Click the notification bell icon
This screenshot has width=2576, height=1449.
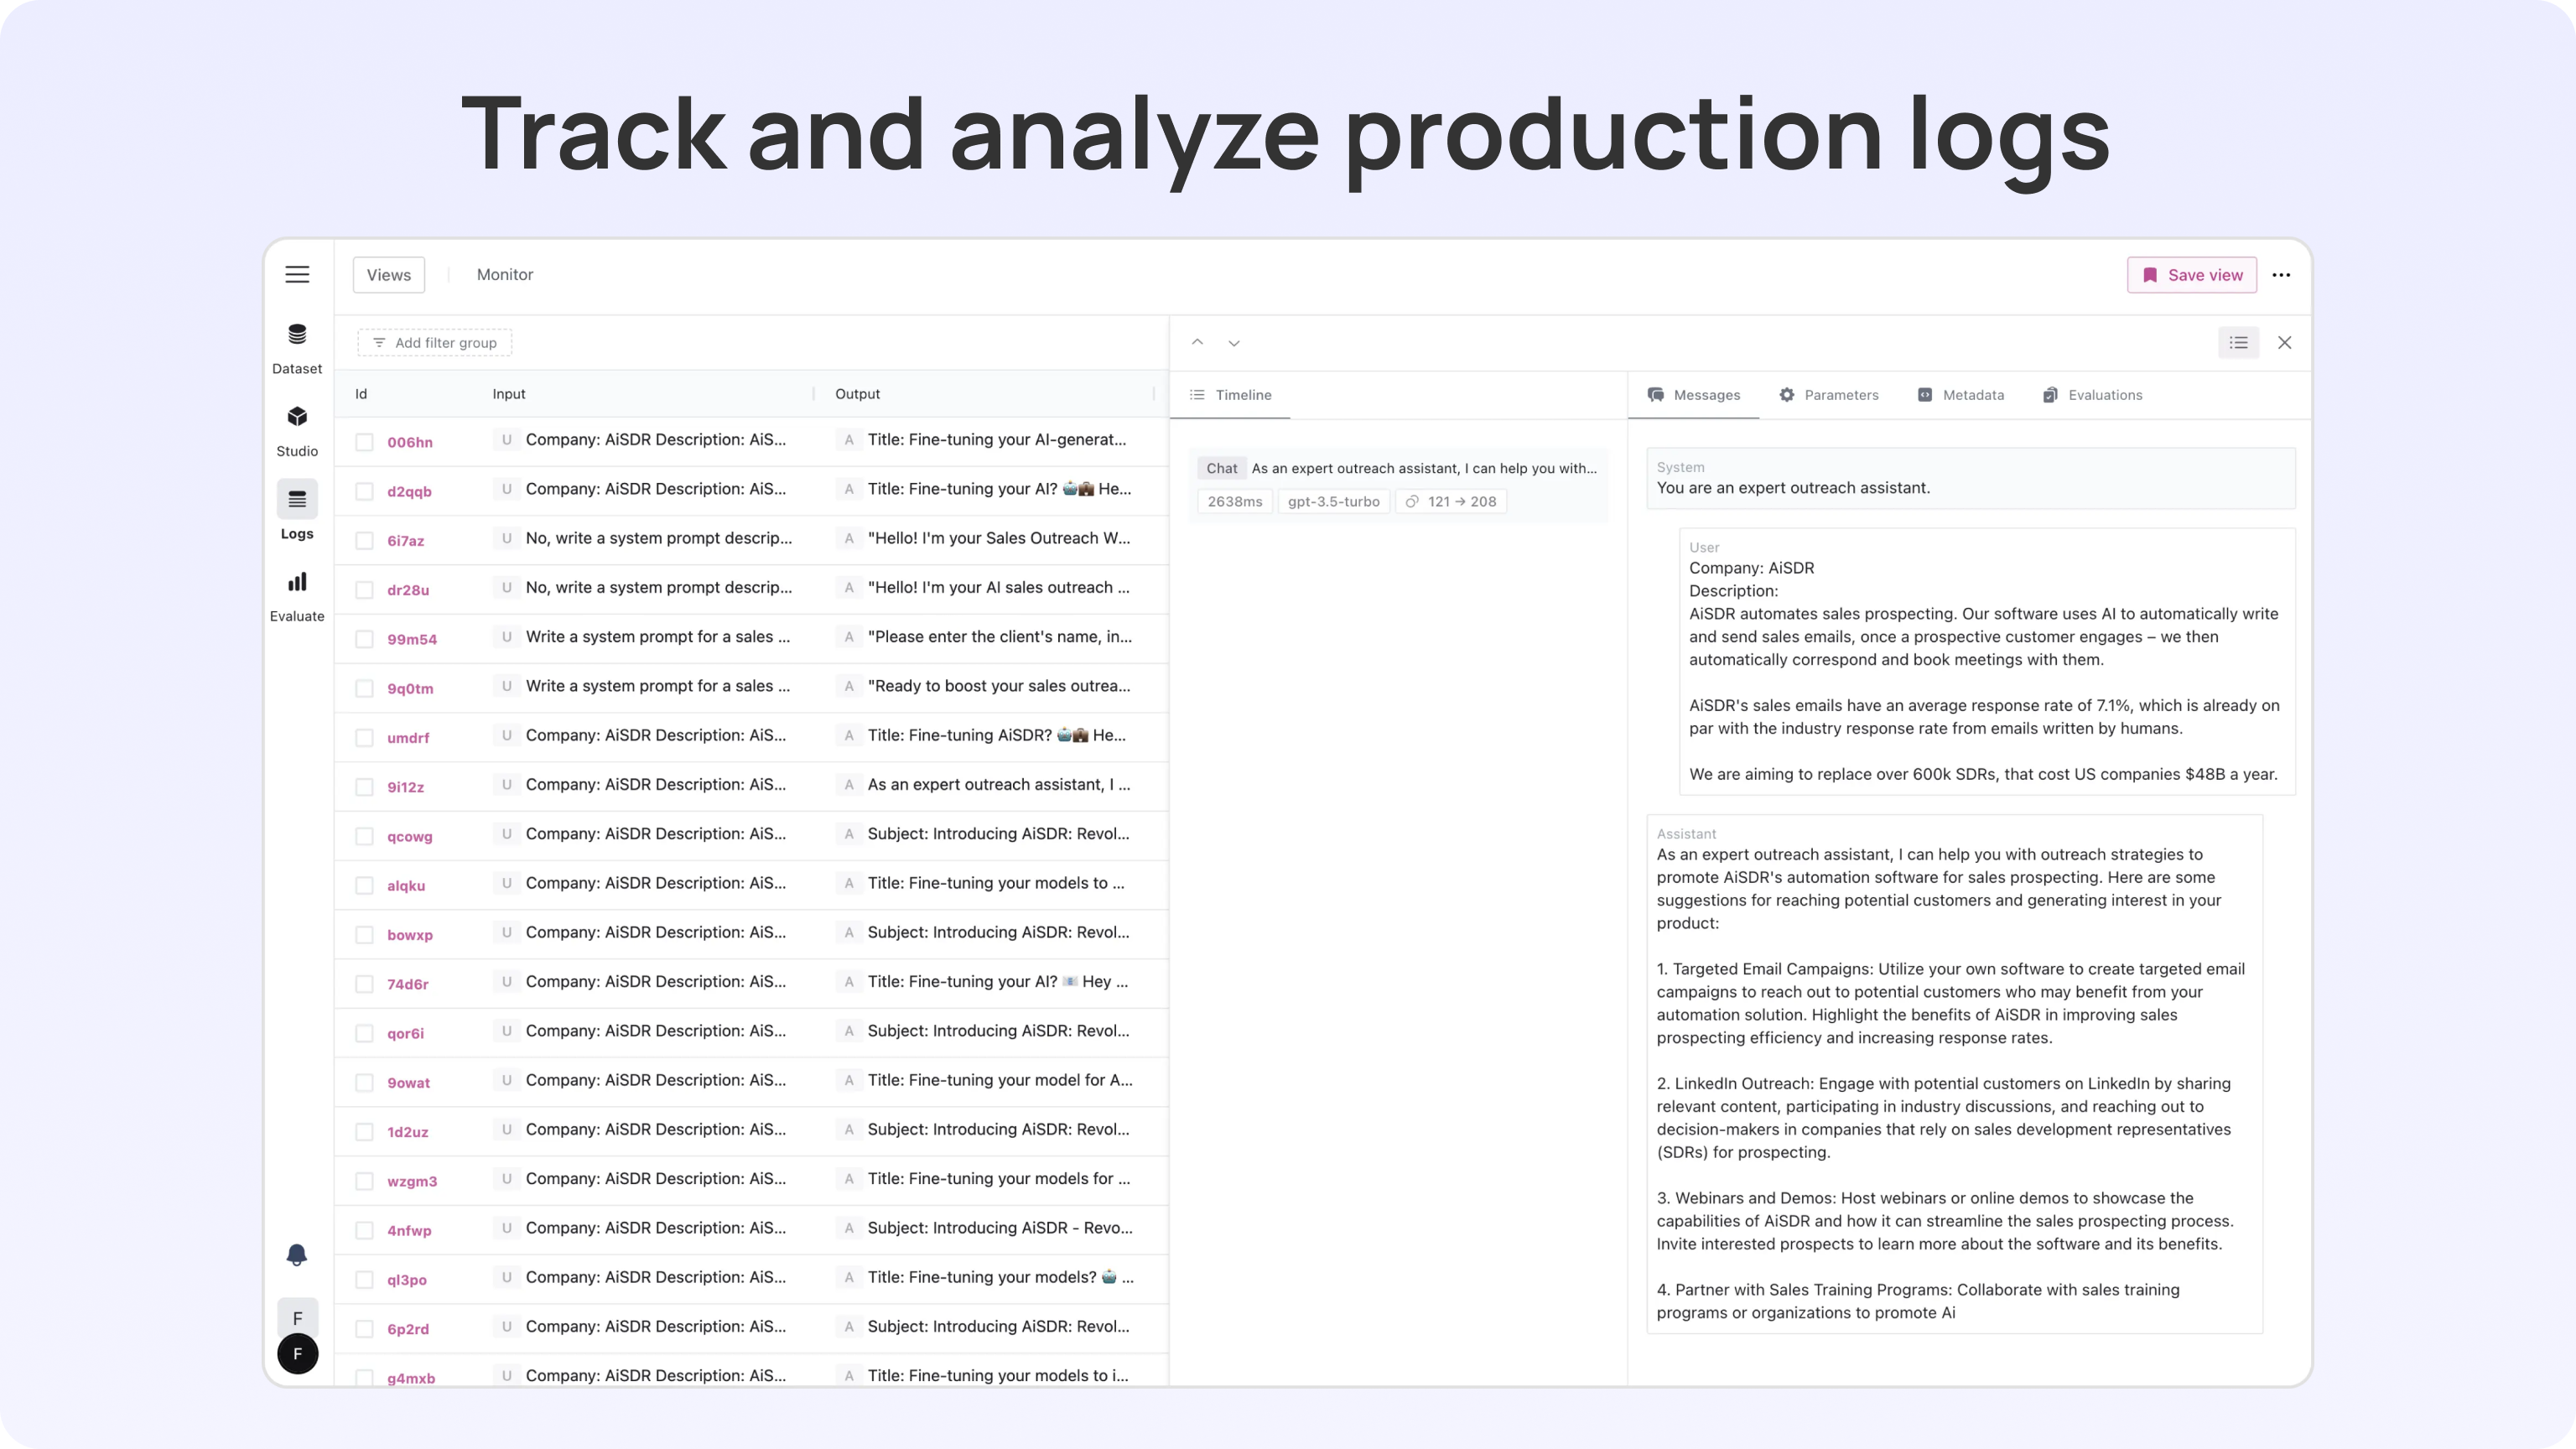[x=297, y=1255]
